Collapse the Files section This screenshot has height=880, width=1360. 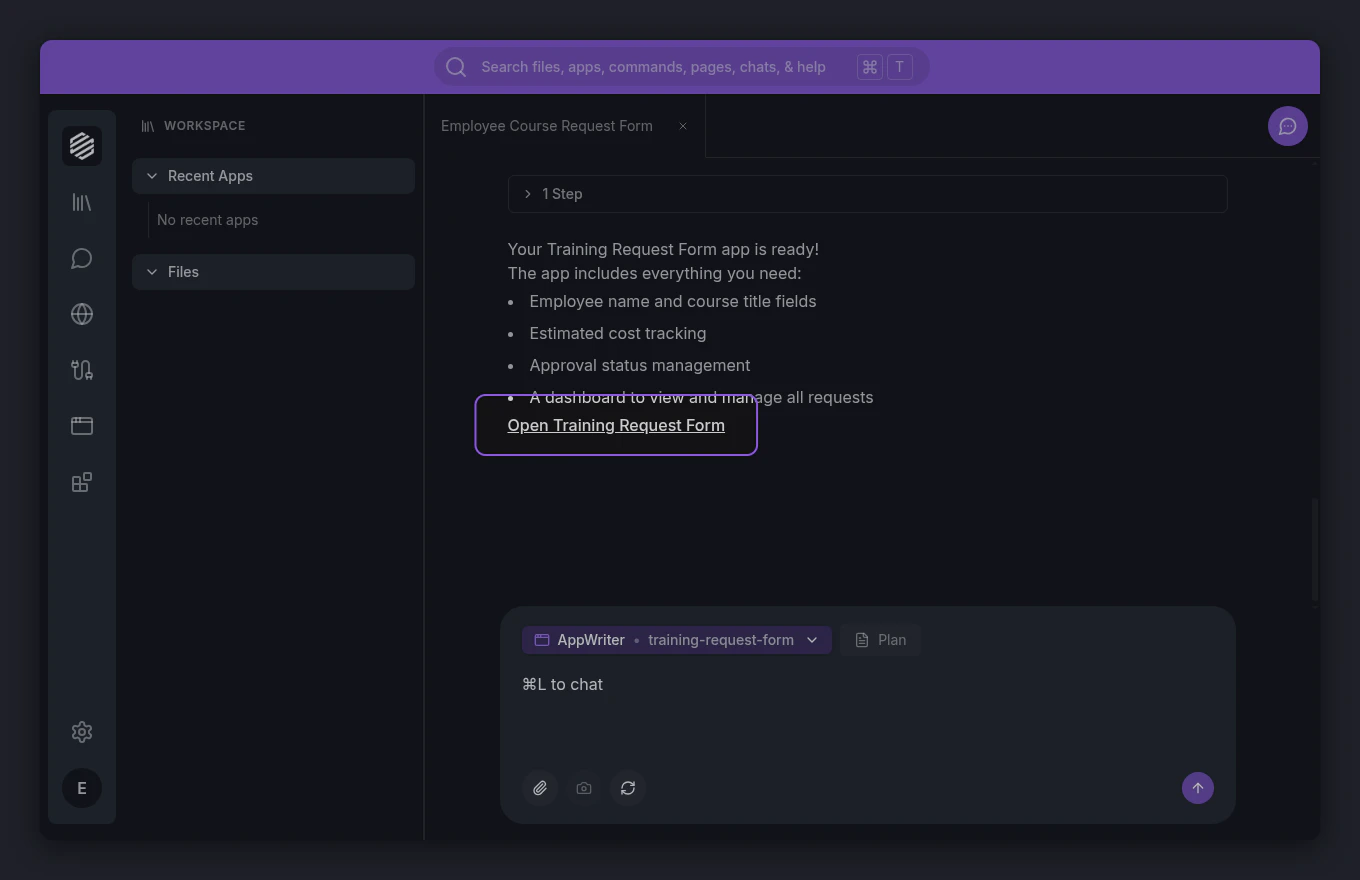pyautogui.click(x=273, y=272)
